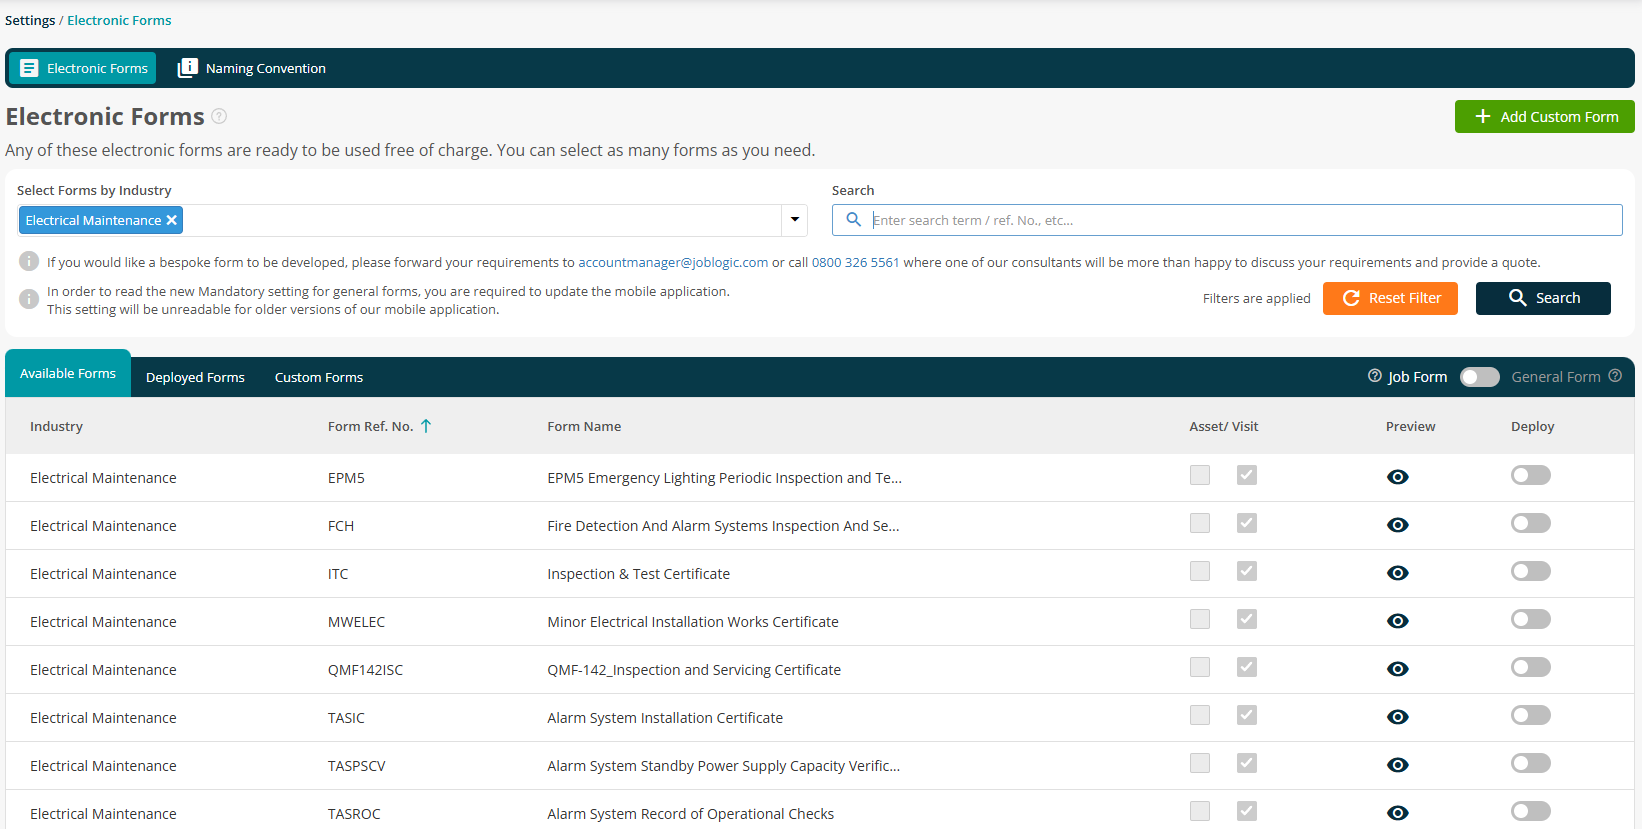
Task: Preview the FCH Fire Detection form
Action: pyautogui.click(x=1398, y=525)
